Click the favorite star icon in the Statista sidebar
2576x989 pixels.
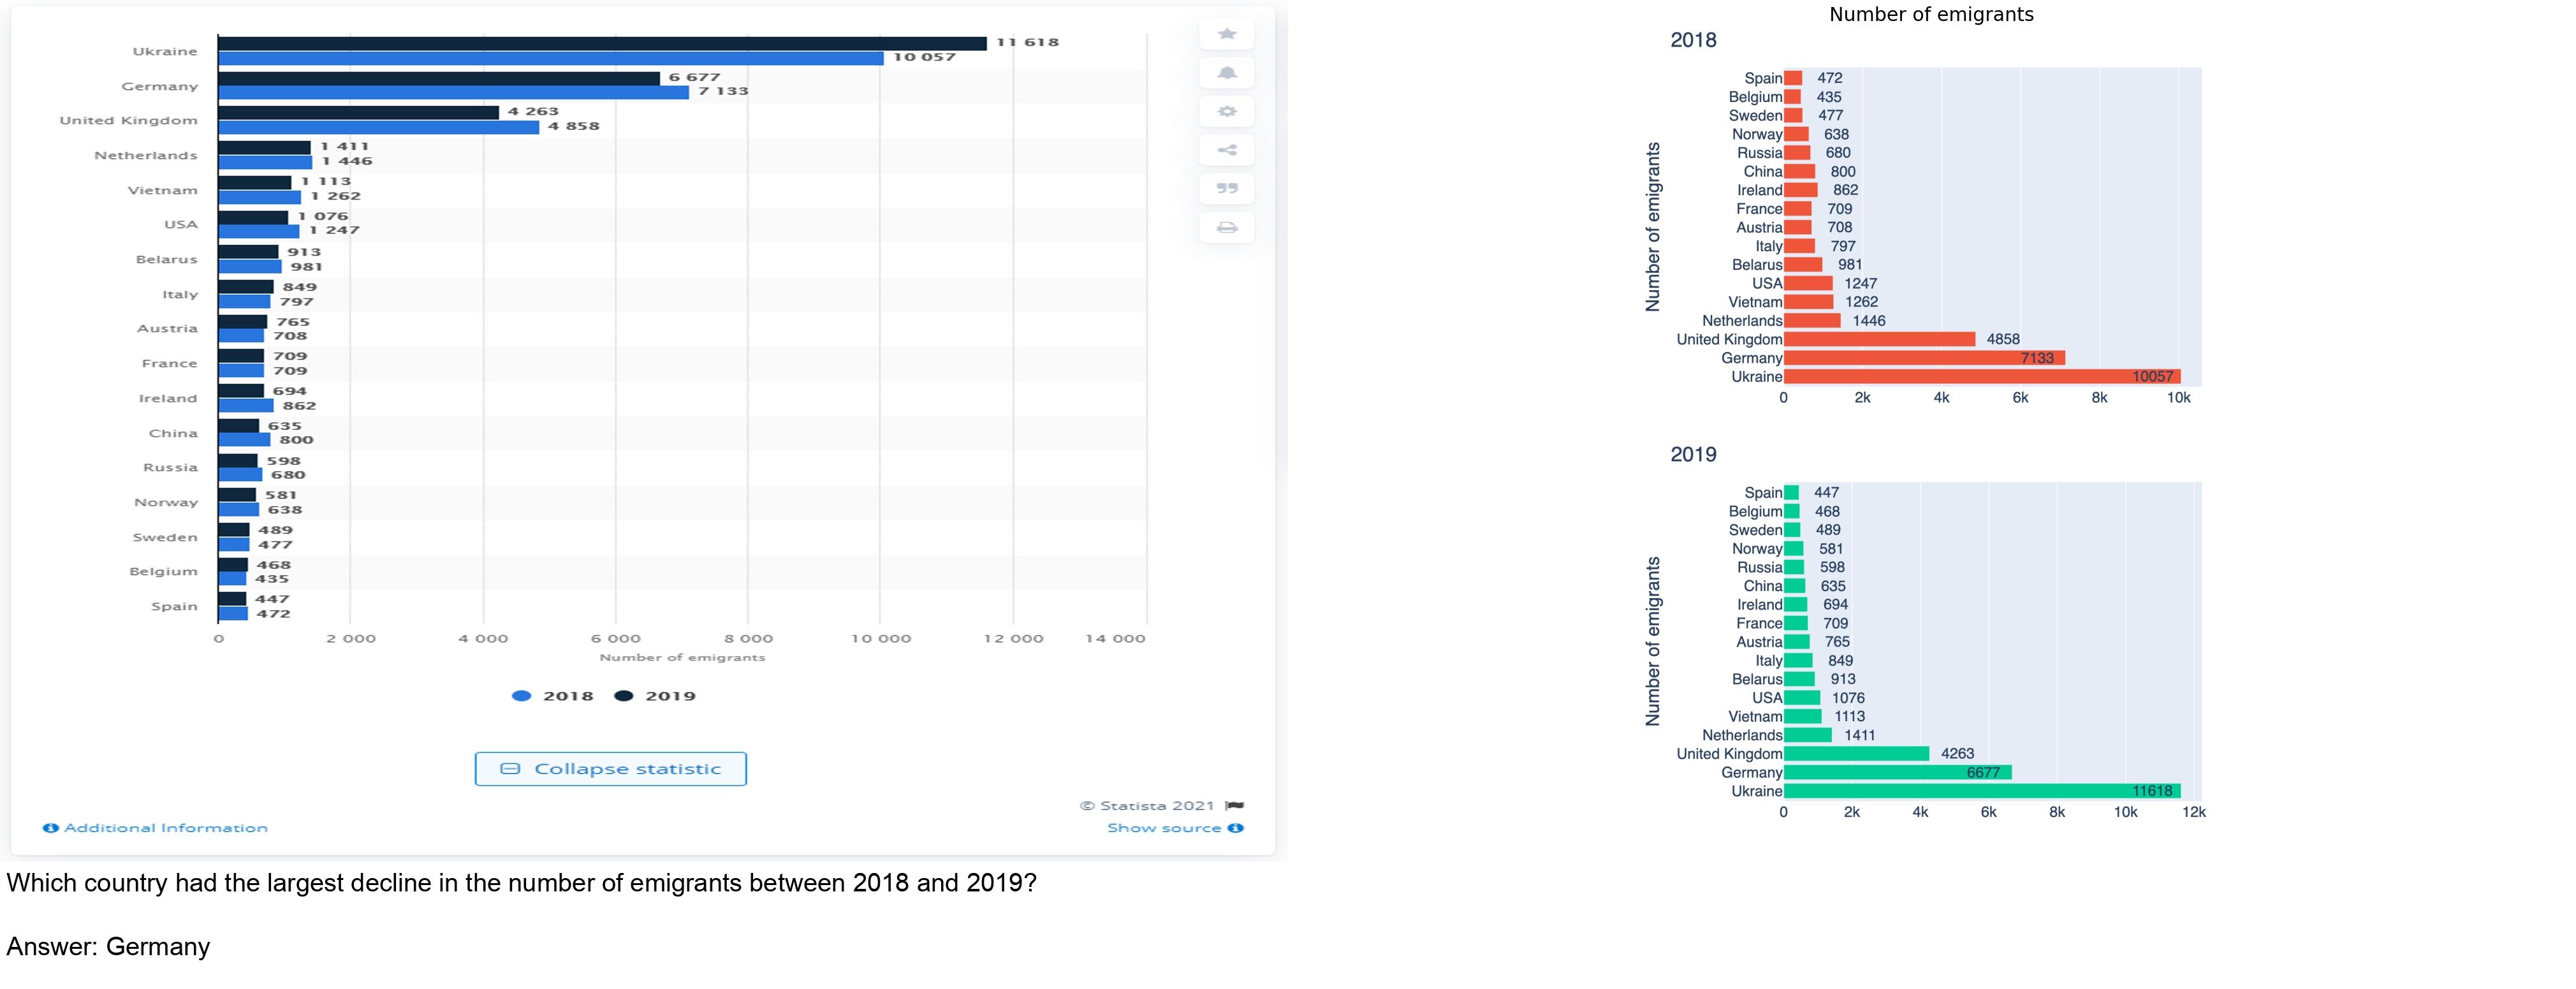click(x=1227, y=34)
